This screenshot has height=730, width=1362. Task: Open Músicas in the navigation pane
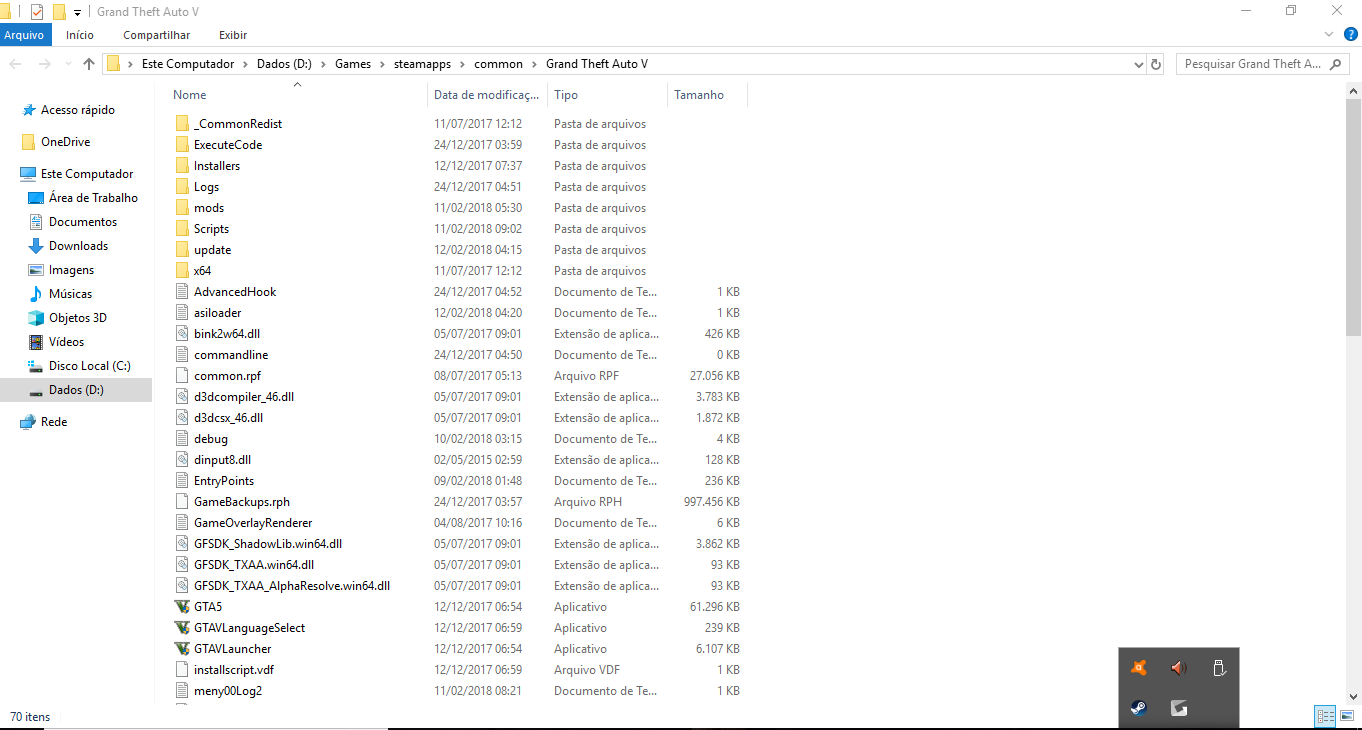coord(70,294)
